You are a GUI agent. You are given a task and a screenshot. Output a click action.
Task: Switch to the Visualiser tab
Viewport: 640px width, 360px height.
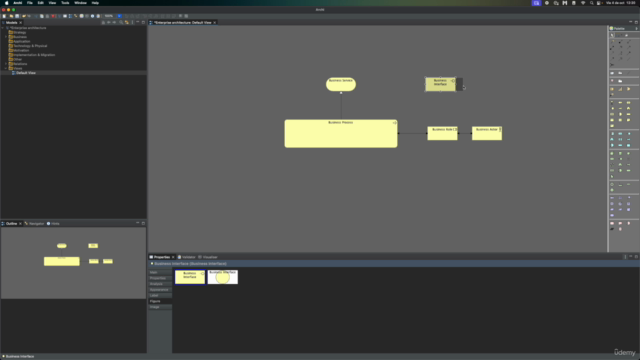point(209,257)
